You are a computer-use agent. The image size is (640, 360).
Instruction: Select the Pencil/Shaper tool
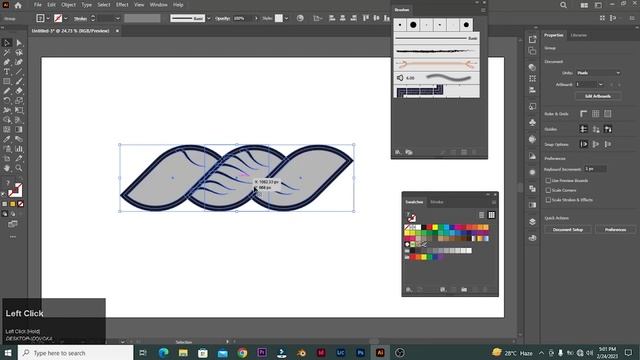click(x=7, y=91)
